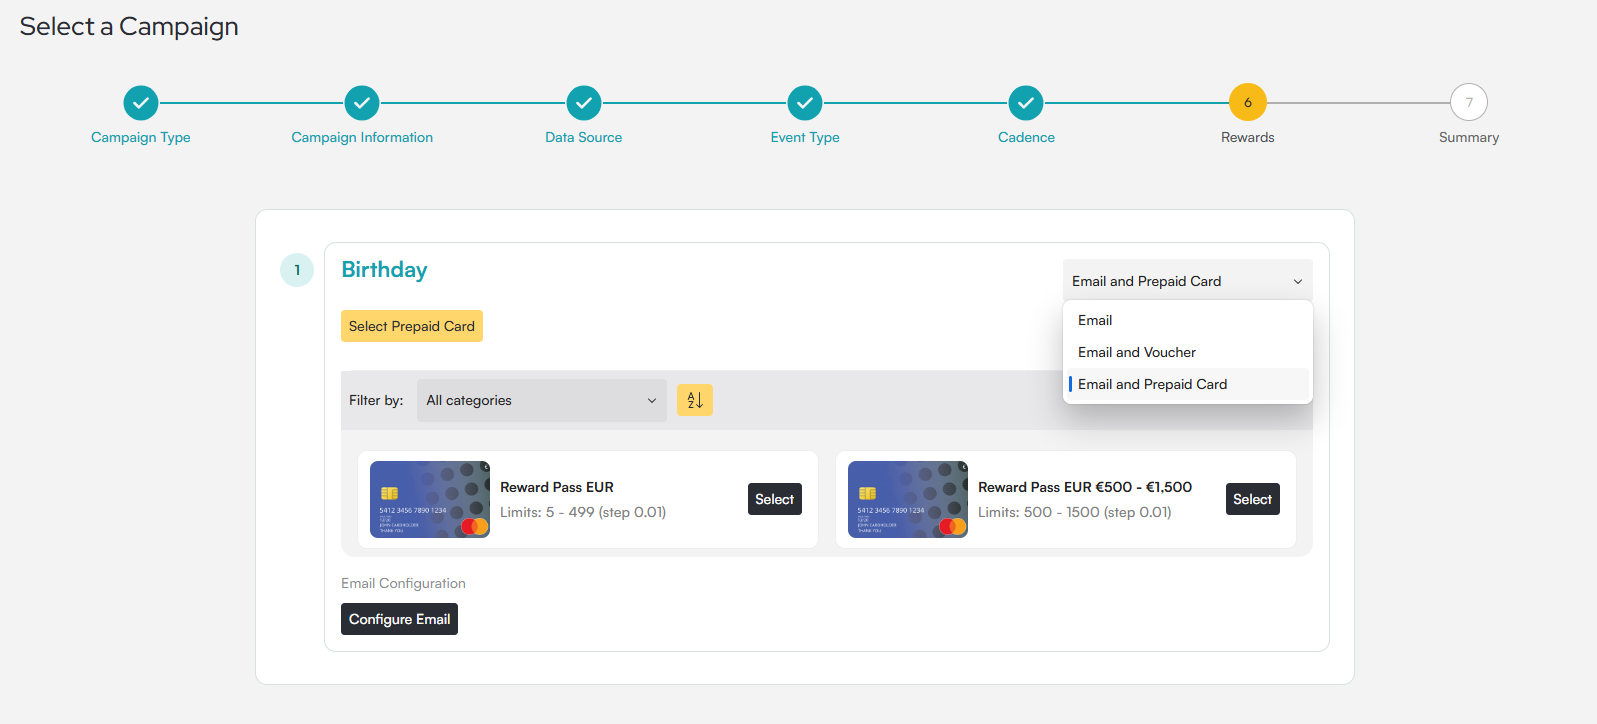Click the Cadence step label
This screenshot has width=1597, height=724.
tap(1026, 137)
